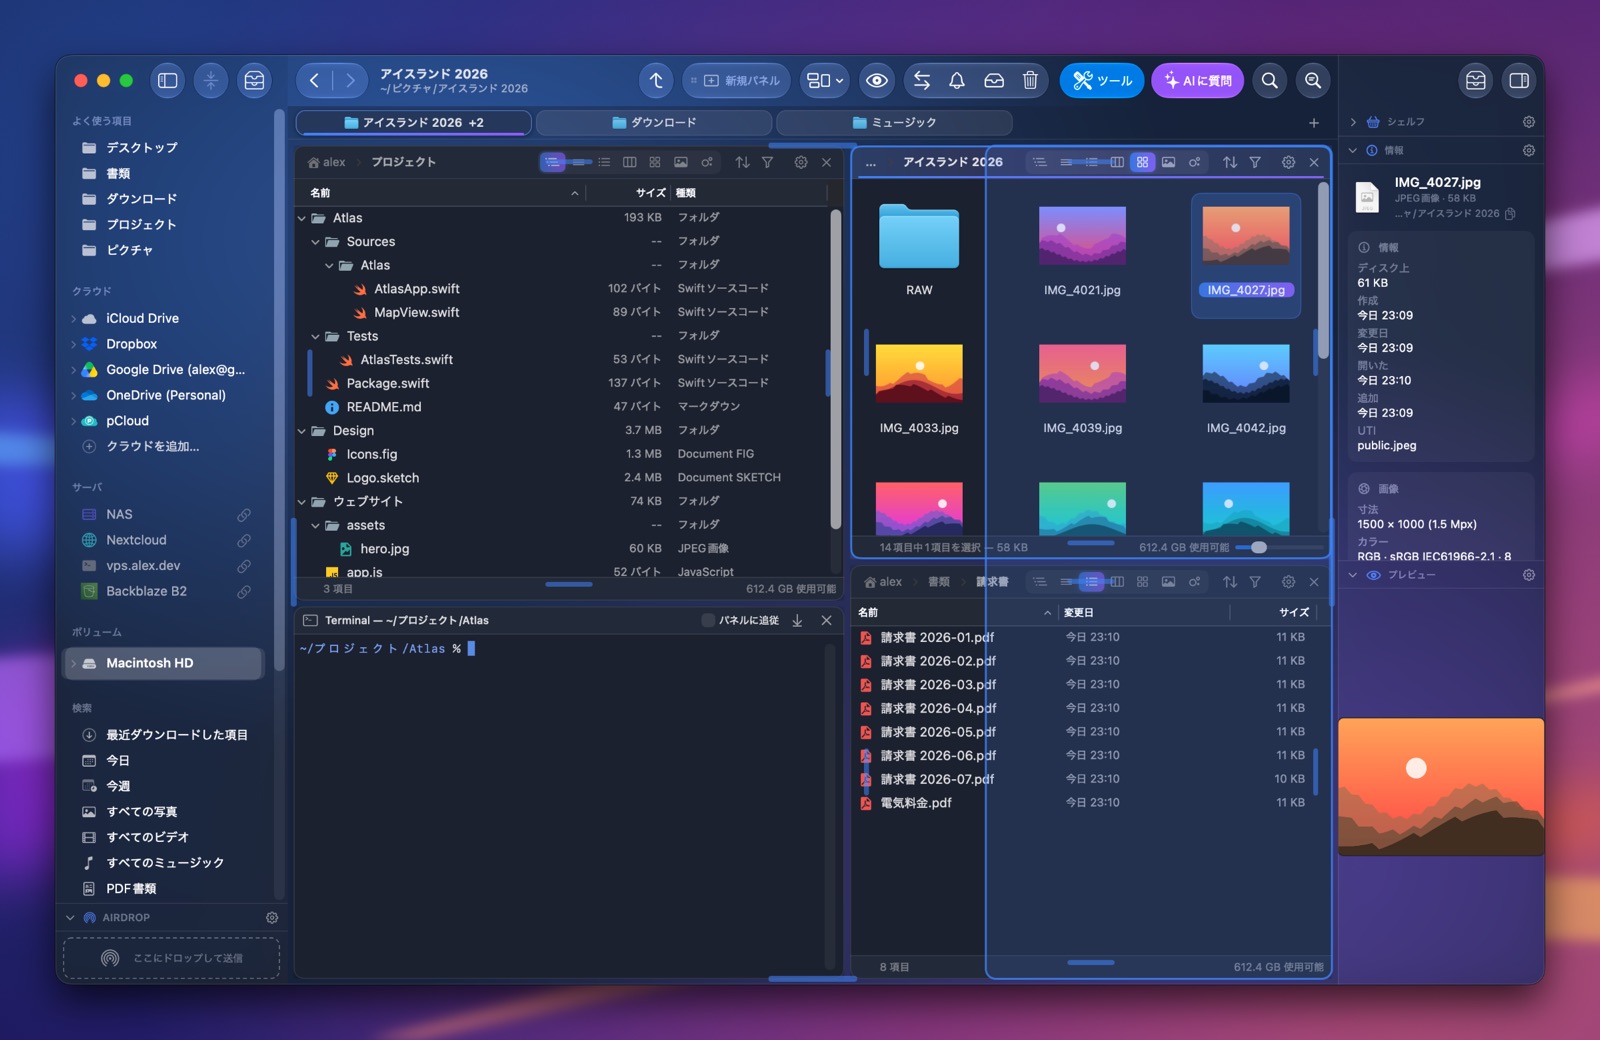Open the IMG_4033.jpg thumbnail
Screen dimensions: 1600x1040
coord(919,373)
